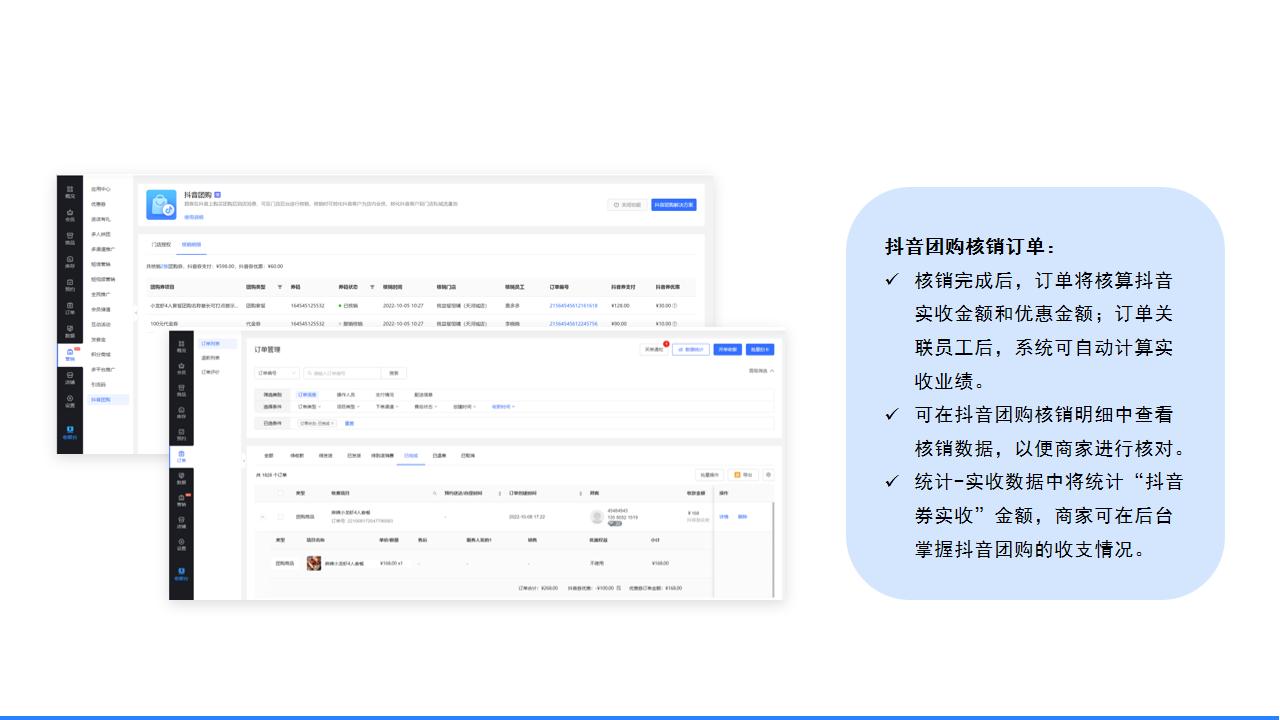Collapse the 简易筛选 filter panel
This screenshot has width=1280, height=720.
tap(760, 370)
